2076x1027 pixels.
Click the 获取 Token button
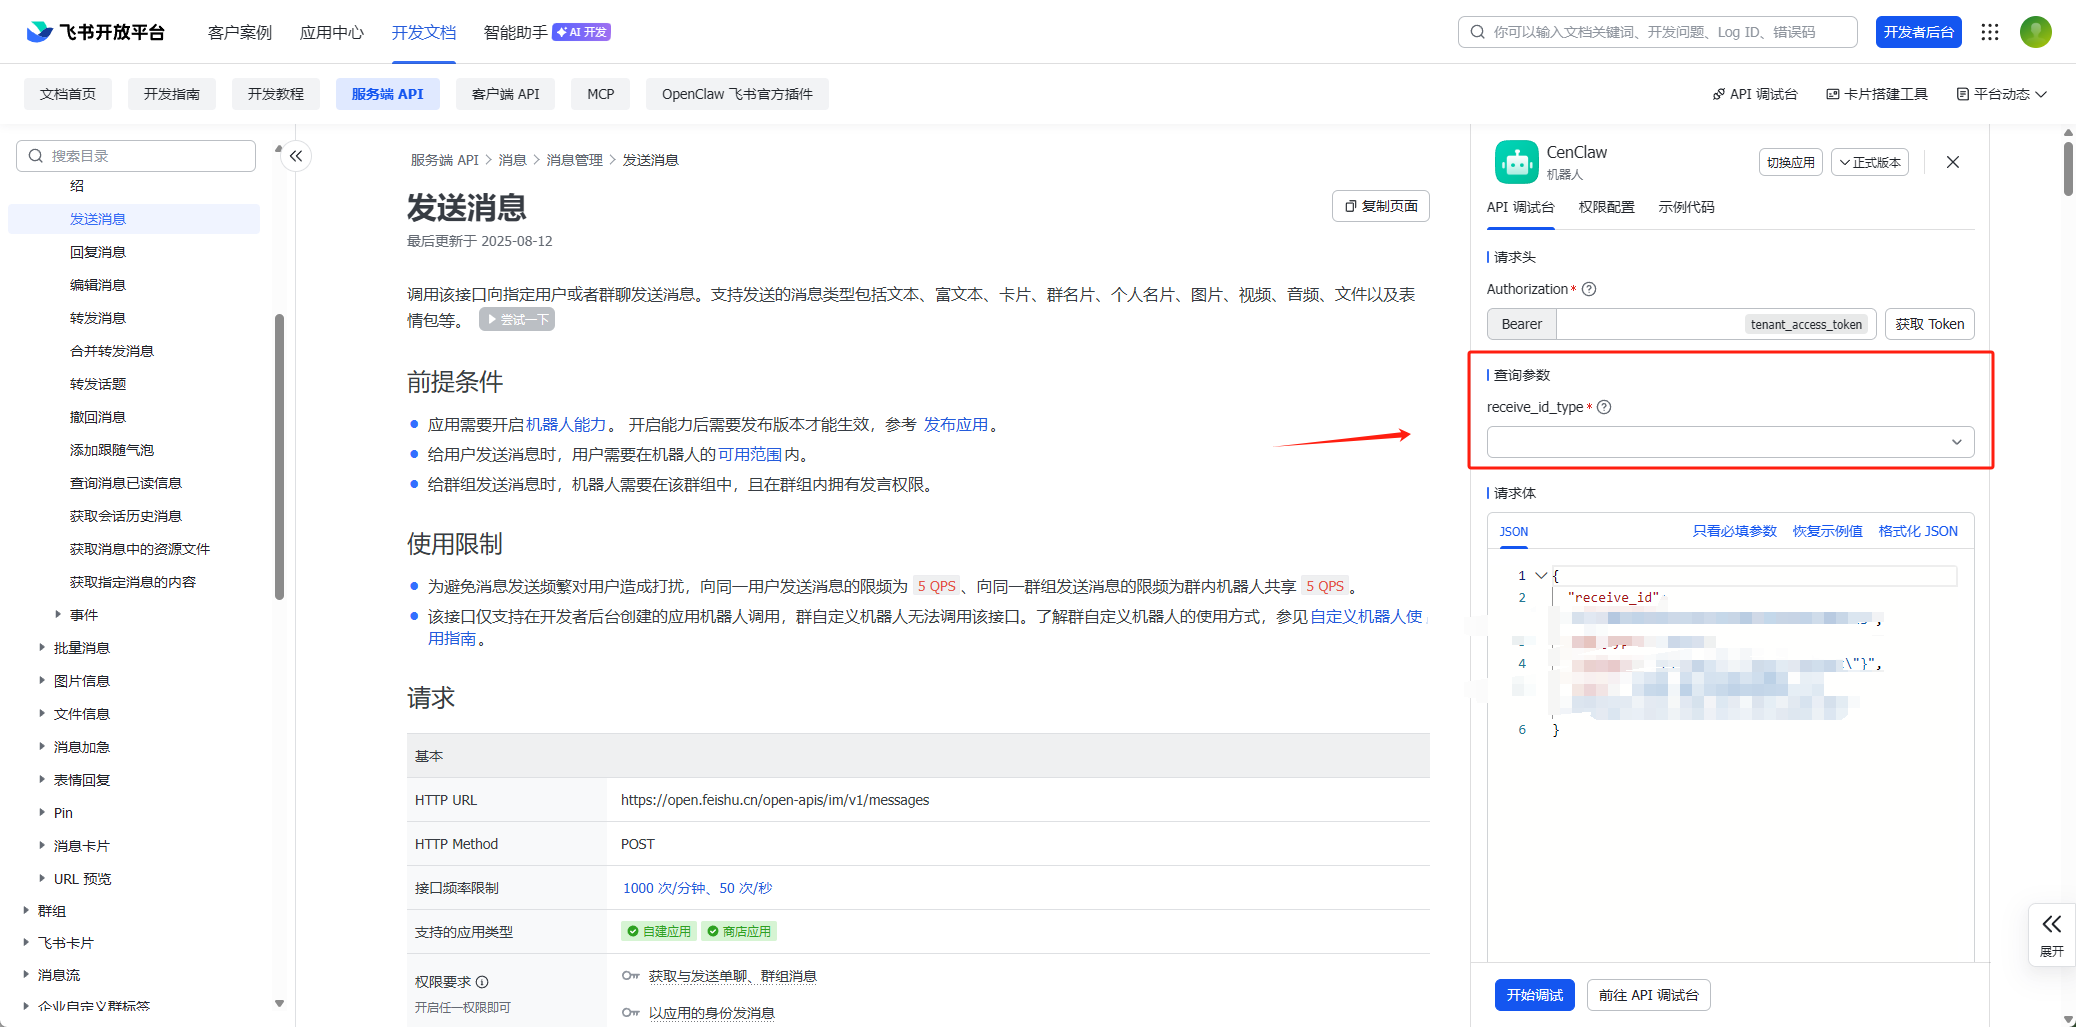tap(1929, 324)
